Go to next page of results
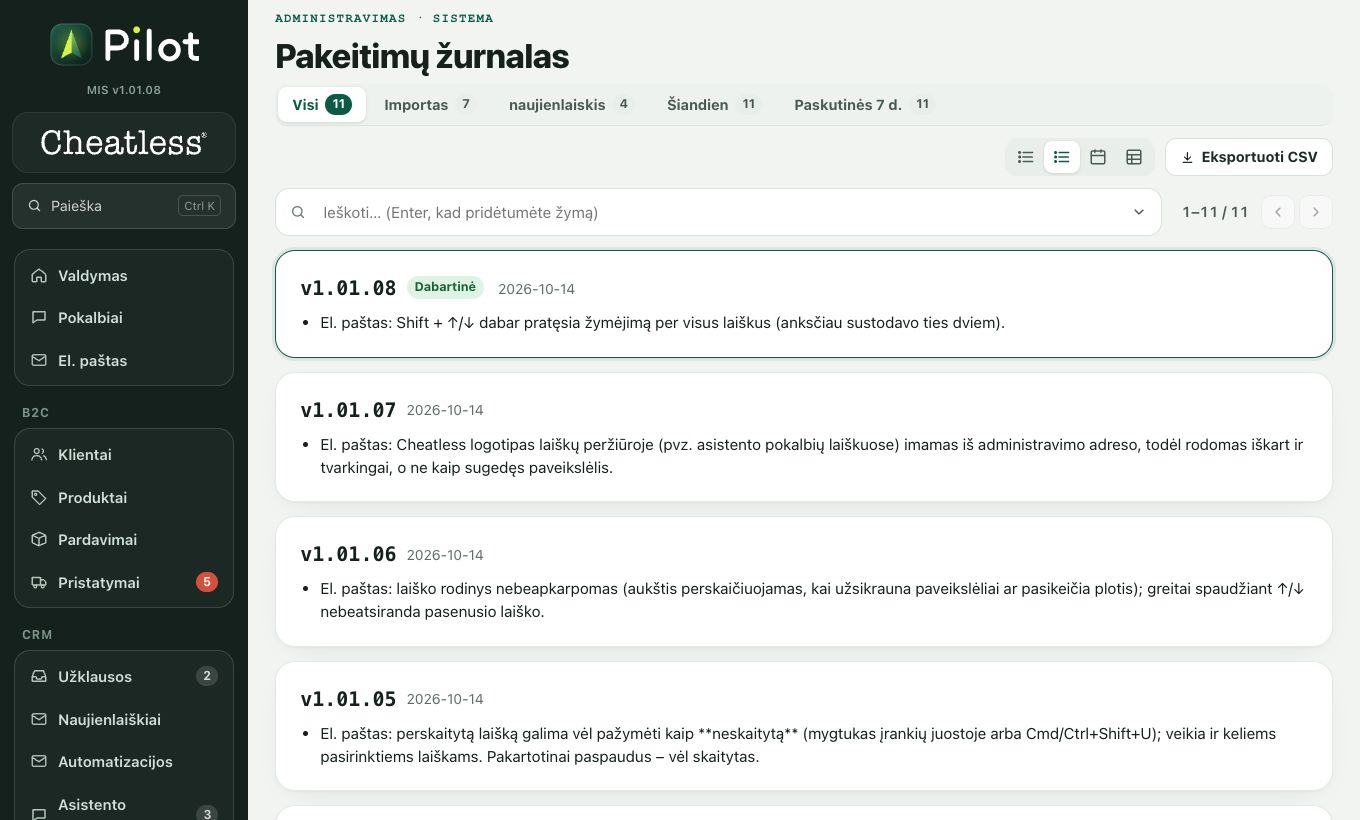Viewport: 1360px width, 820px height. [1316, 212]
